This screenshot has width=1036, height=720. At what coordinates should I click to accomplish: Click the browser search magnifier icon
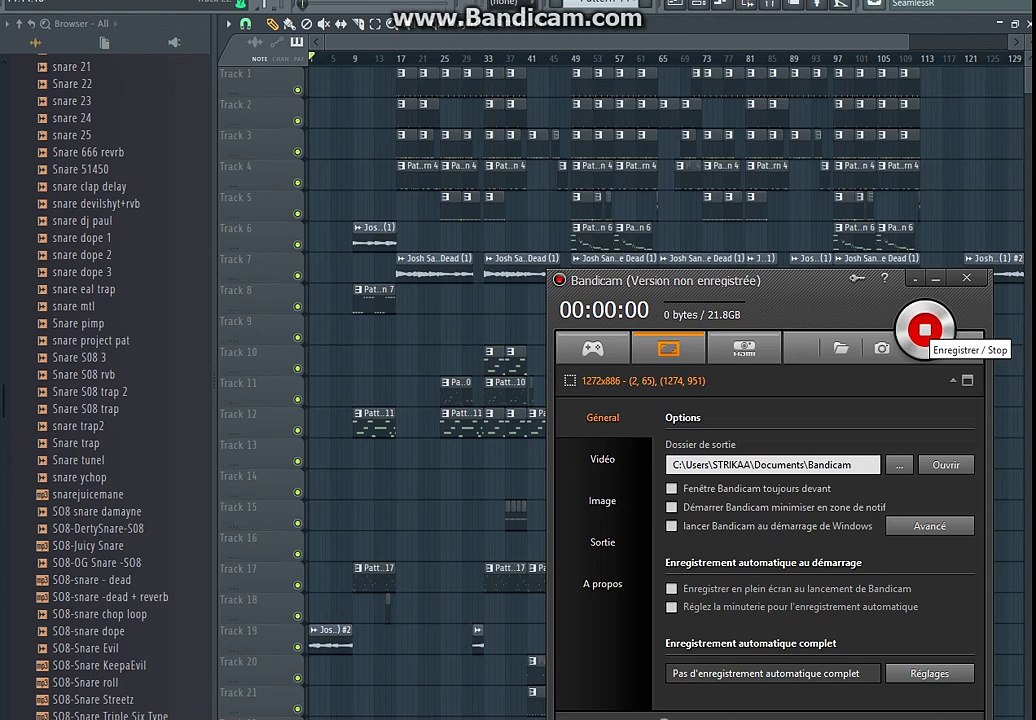tap(45, 24)
